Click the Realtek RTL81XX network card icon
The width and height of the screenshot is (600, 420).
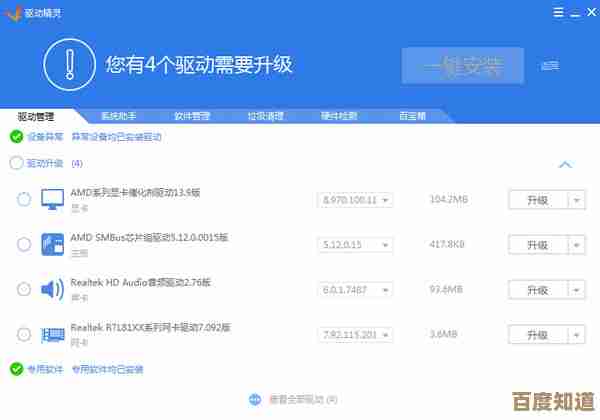[x=52, y=333]
